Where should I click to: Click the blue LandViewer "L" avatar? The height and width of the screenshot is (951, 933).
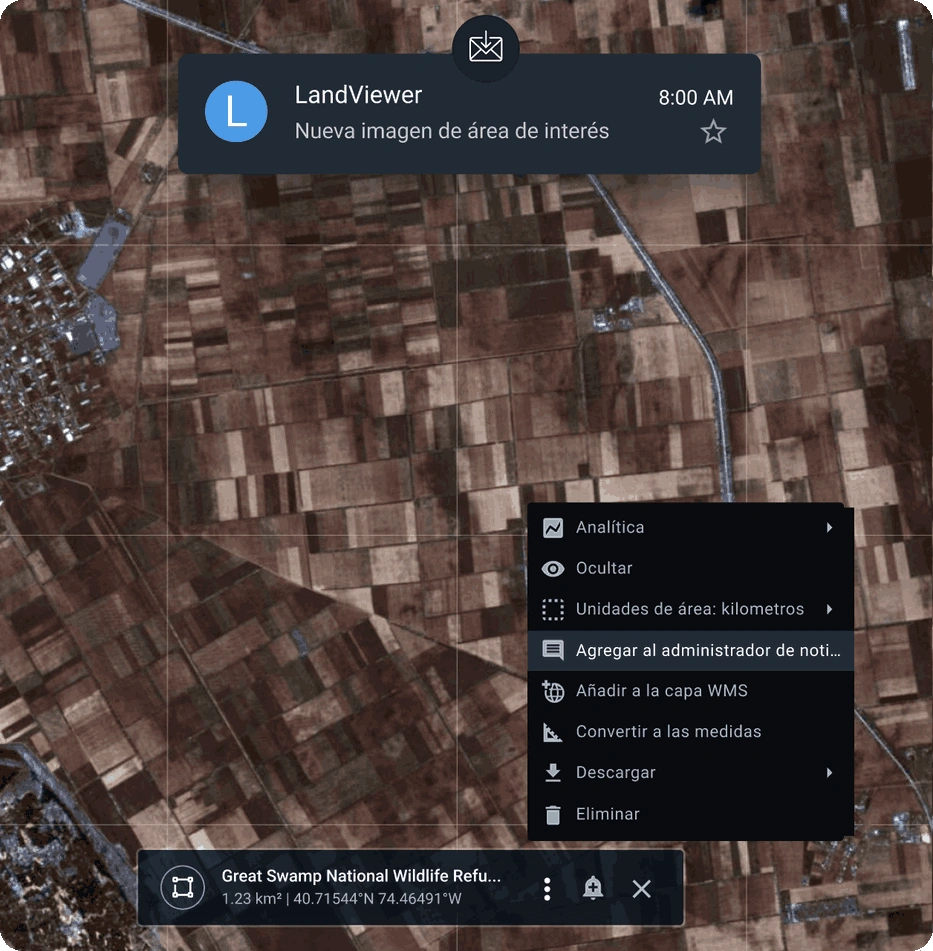coord(236,112)
